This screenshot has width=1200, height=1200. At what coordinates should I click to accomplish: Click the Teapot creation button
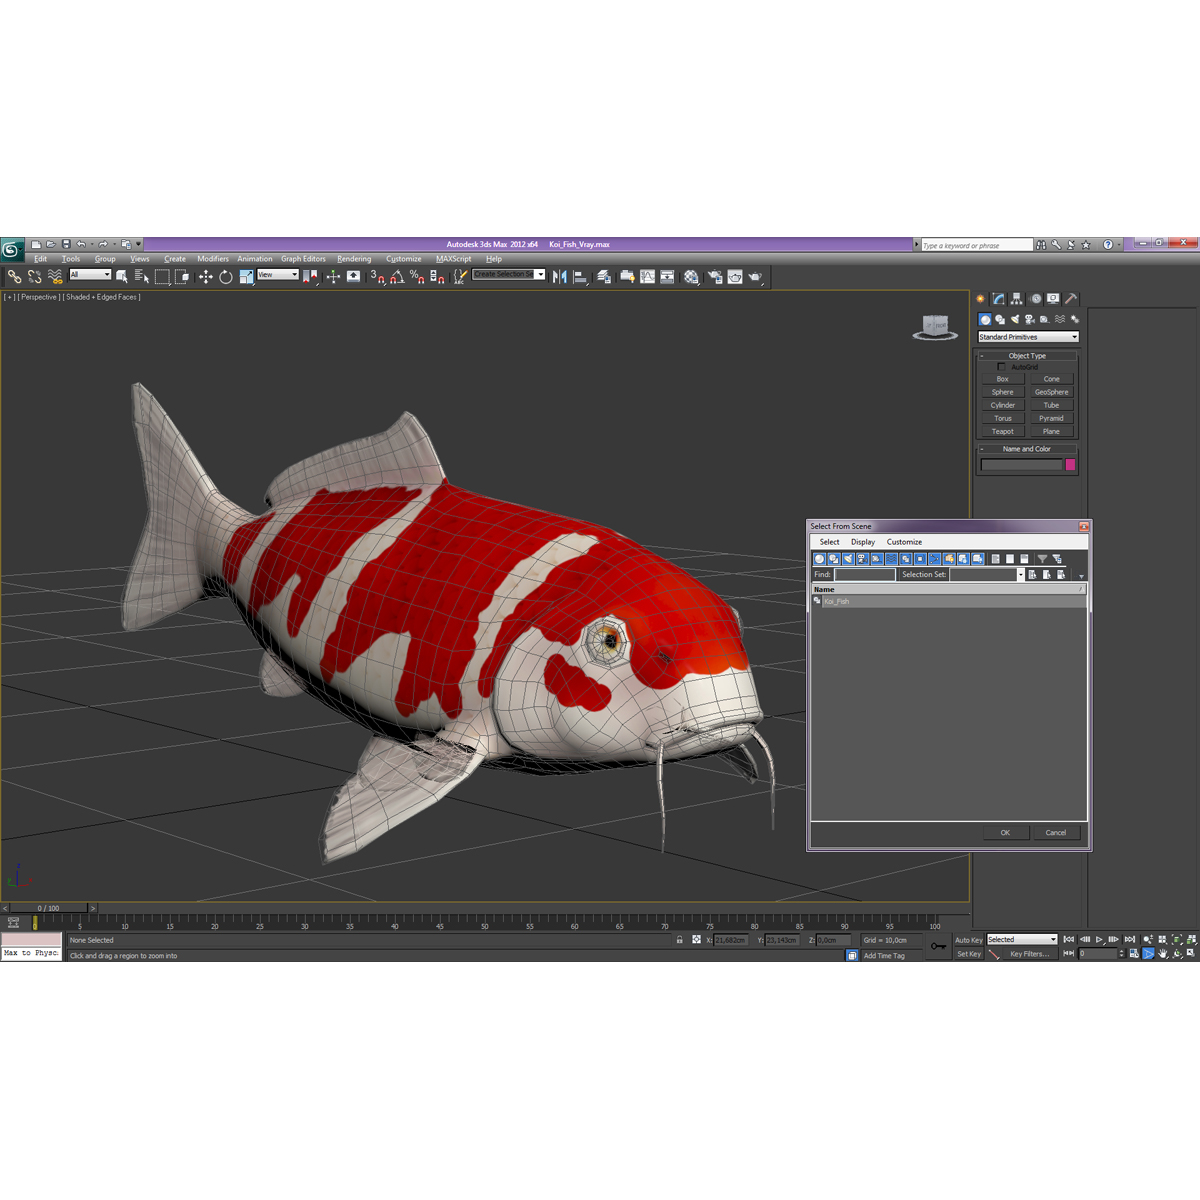1002,431
